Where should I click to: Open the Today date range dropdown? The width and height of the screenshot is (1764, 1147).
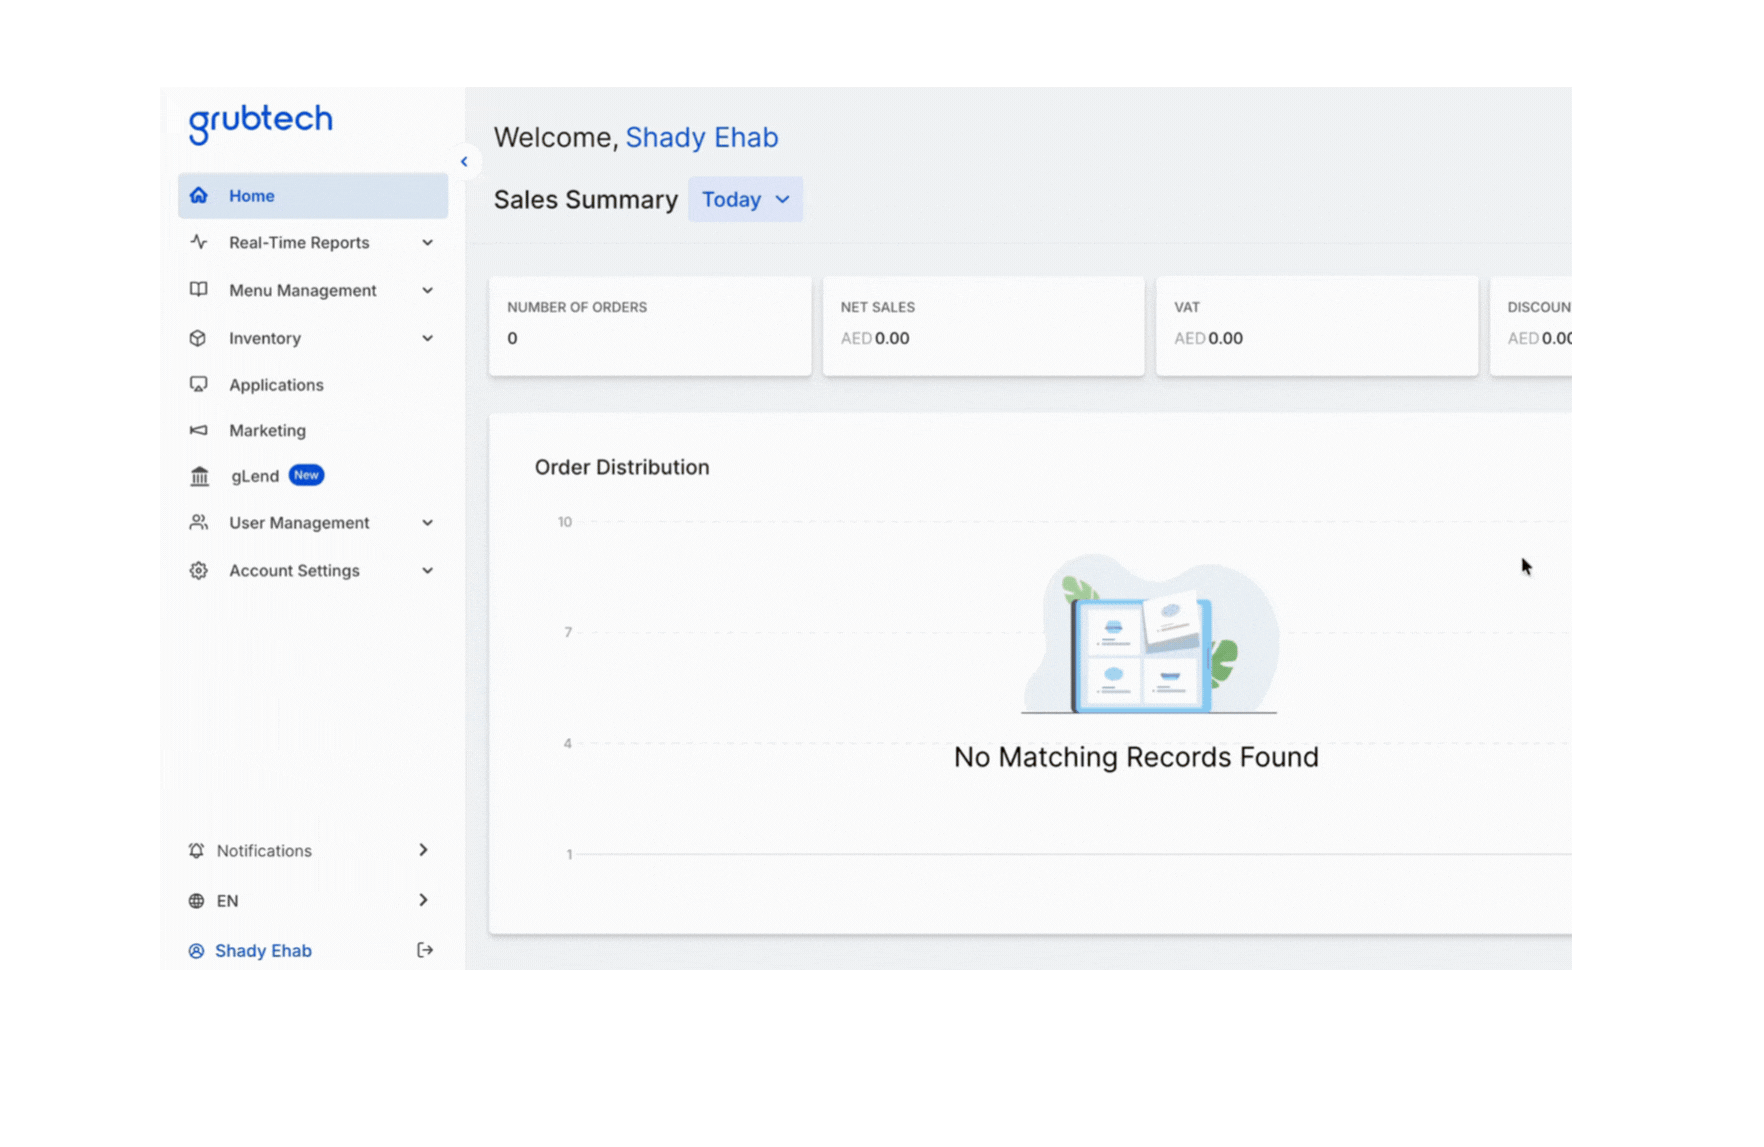pyautogui.click(x=745, y=200)
